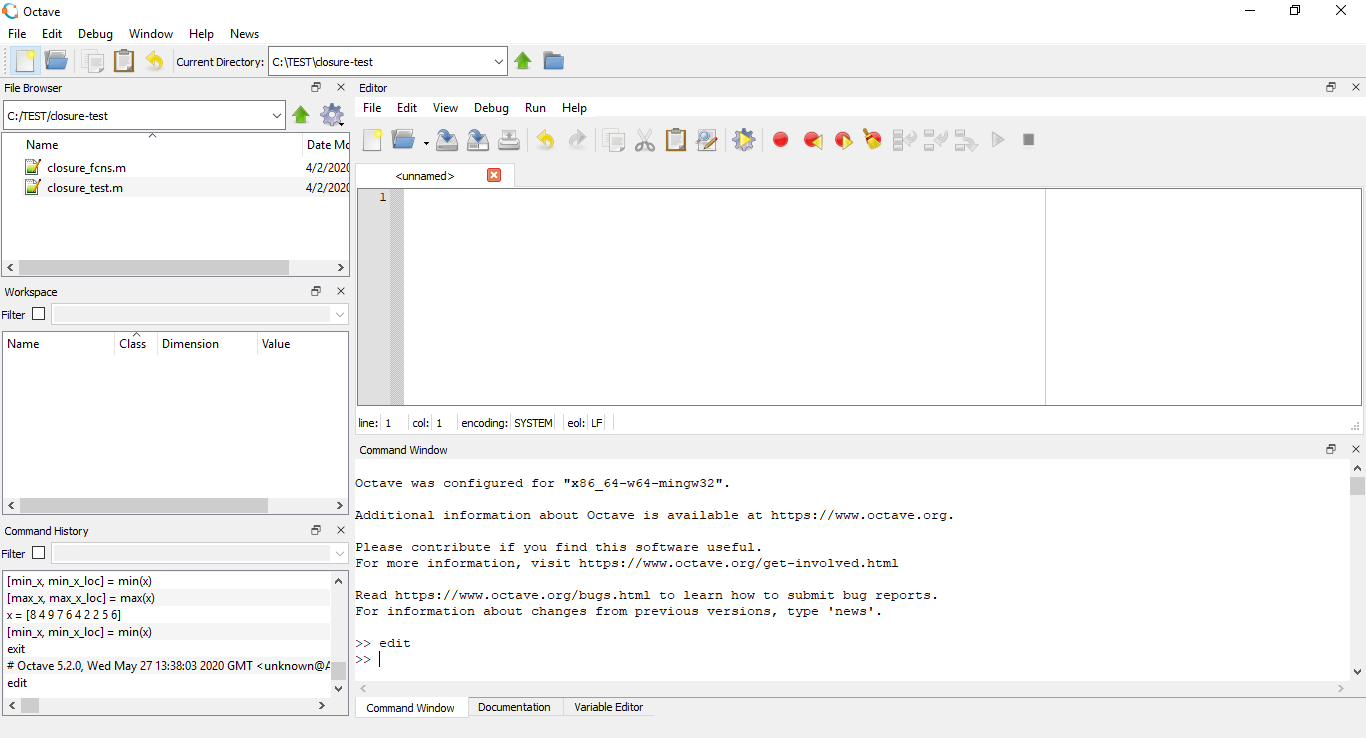This screenshot has width=1366, height=738.
Task: Open existing file in Editor toolbar
Action: (403, 140)
